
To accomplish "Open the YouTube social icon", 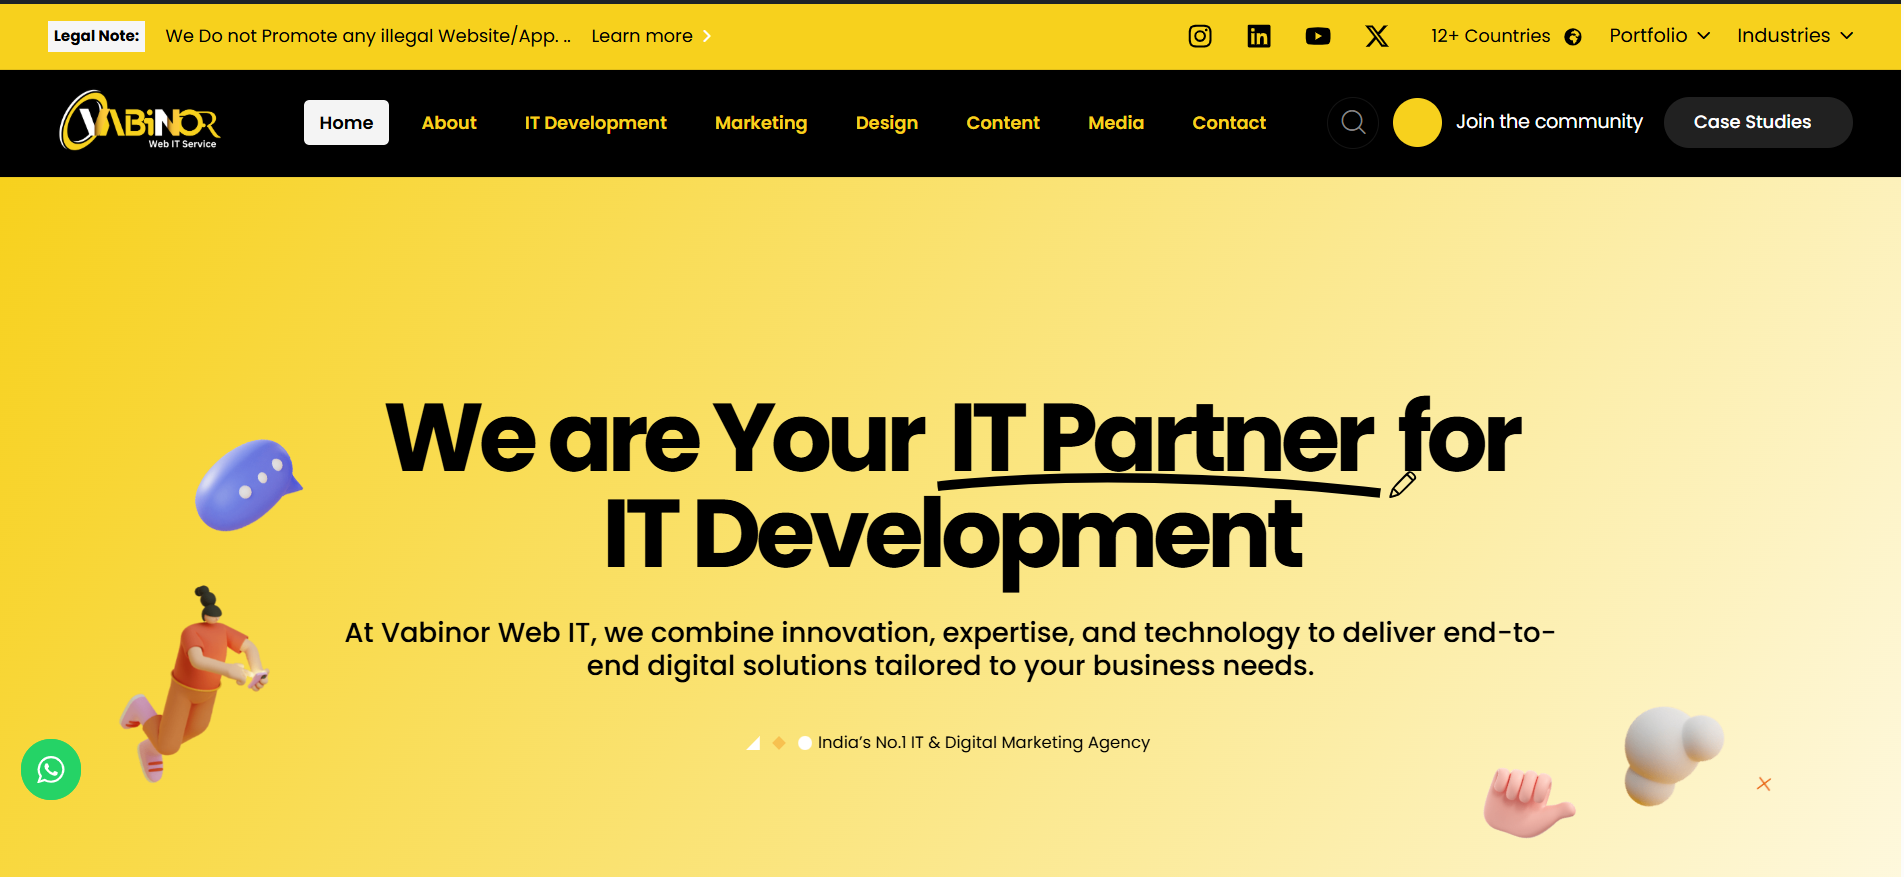I will (x=1318, y=37).
